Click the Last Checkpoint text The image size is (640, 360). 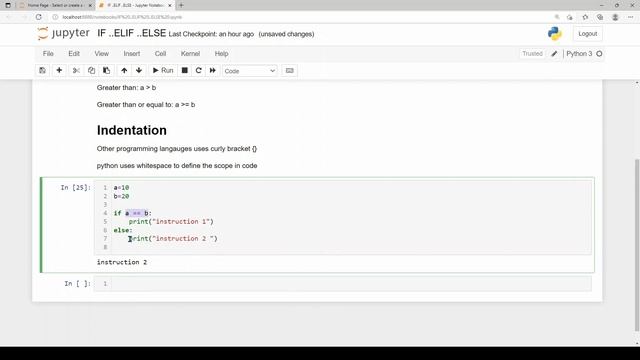coord(211,34)
